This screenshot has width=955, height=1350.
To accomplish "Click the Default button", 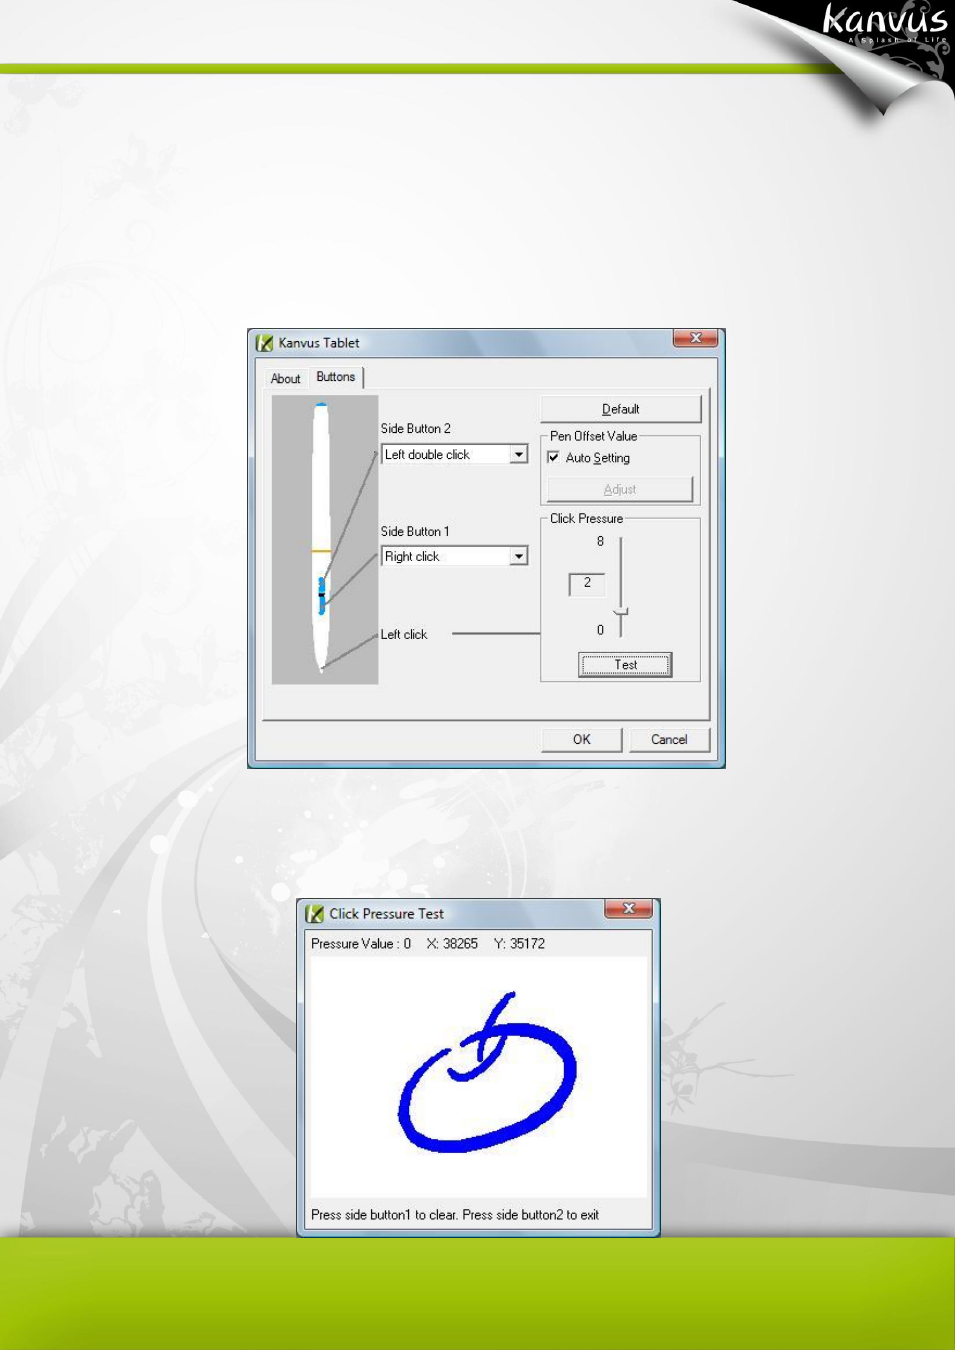I will coord(621,409).
